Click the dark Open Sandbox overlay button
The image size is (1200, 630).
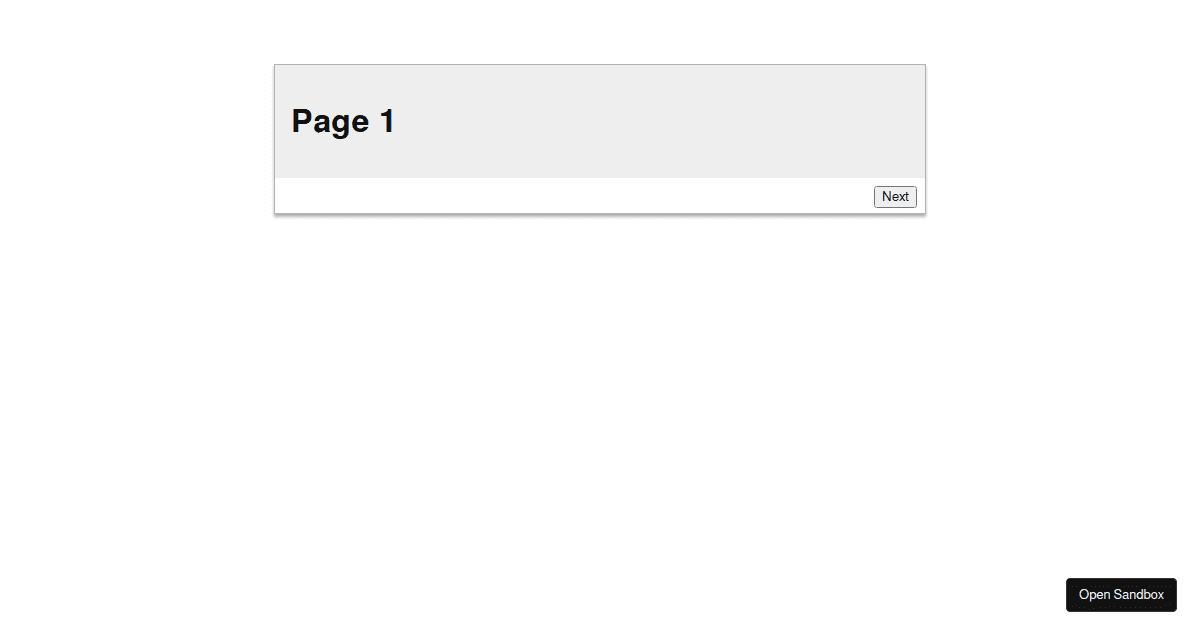[x=1121, y=595]
